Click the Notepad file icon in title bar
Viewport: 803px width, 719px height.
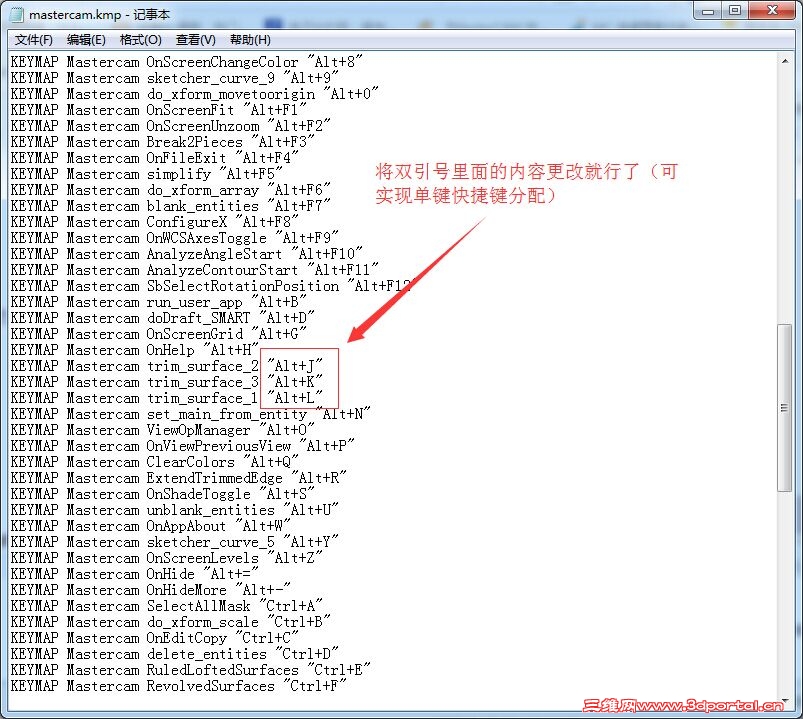tap(17, 14)
